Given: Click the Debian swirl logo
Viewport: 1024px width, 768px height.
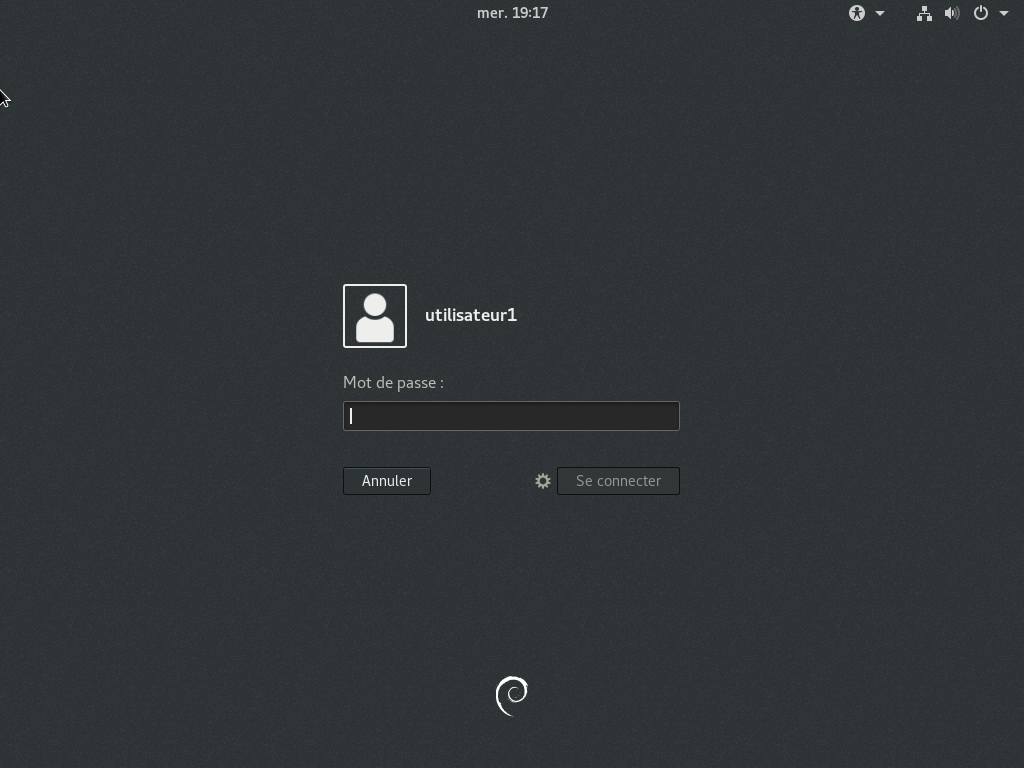Looking at the screenshot, I should (x=512, y=696).
